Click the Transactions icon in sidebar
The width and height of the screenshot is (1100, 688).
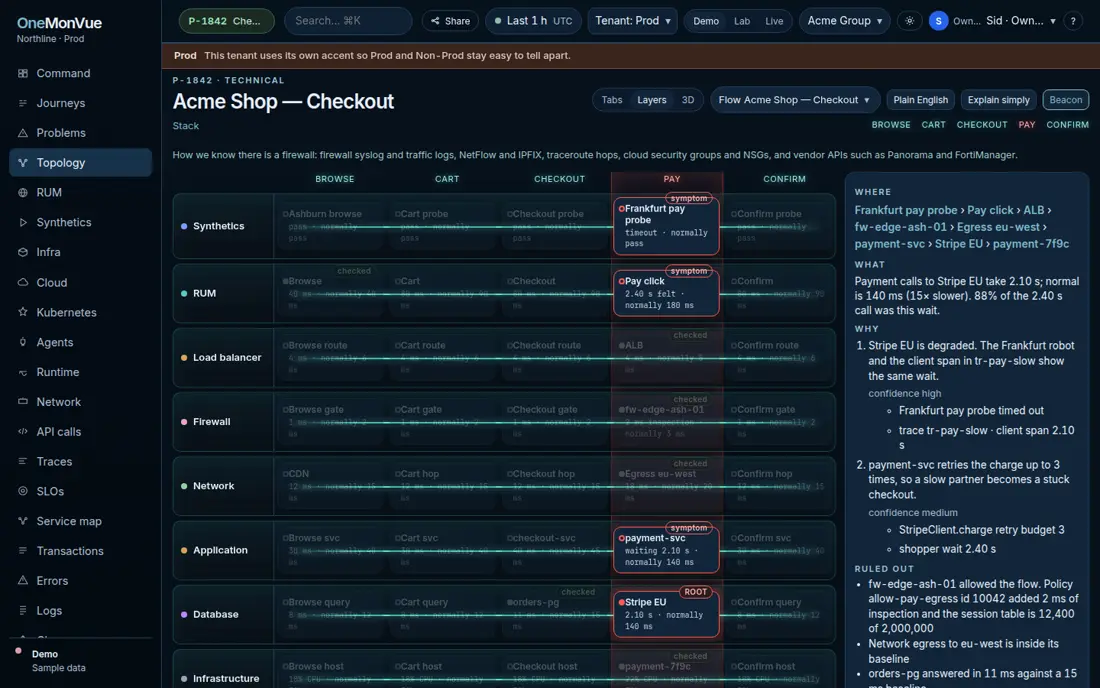pyautogui.click(x=22, y=551)
